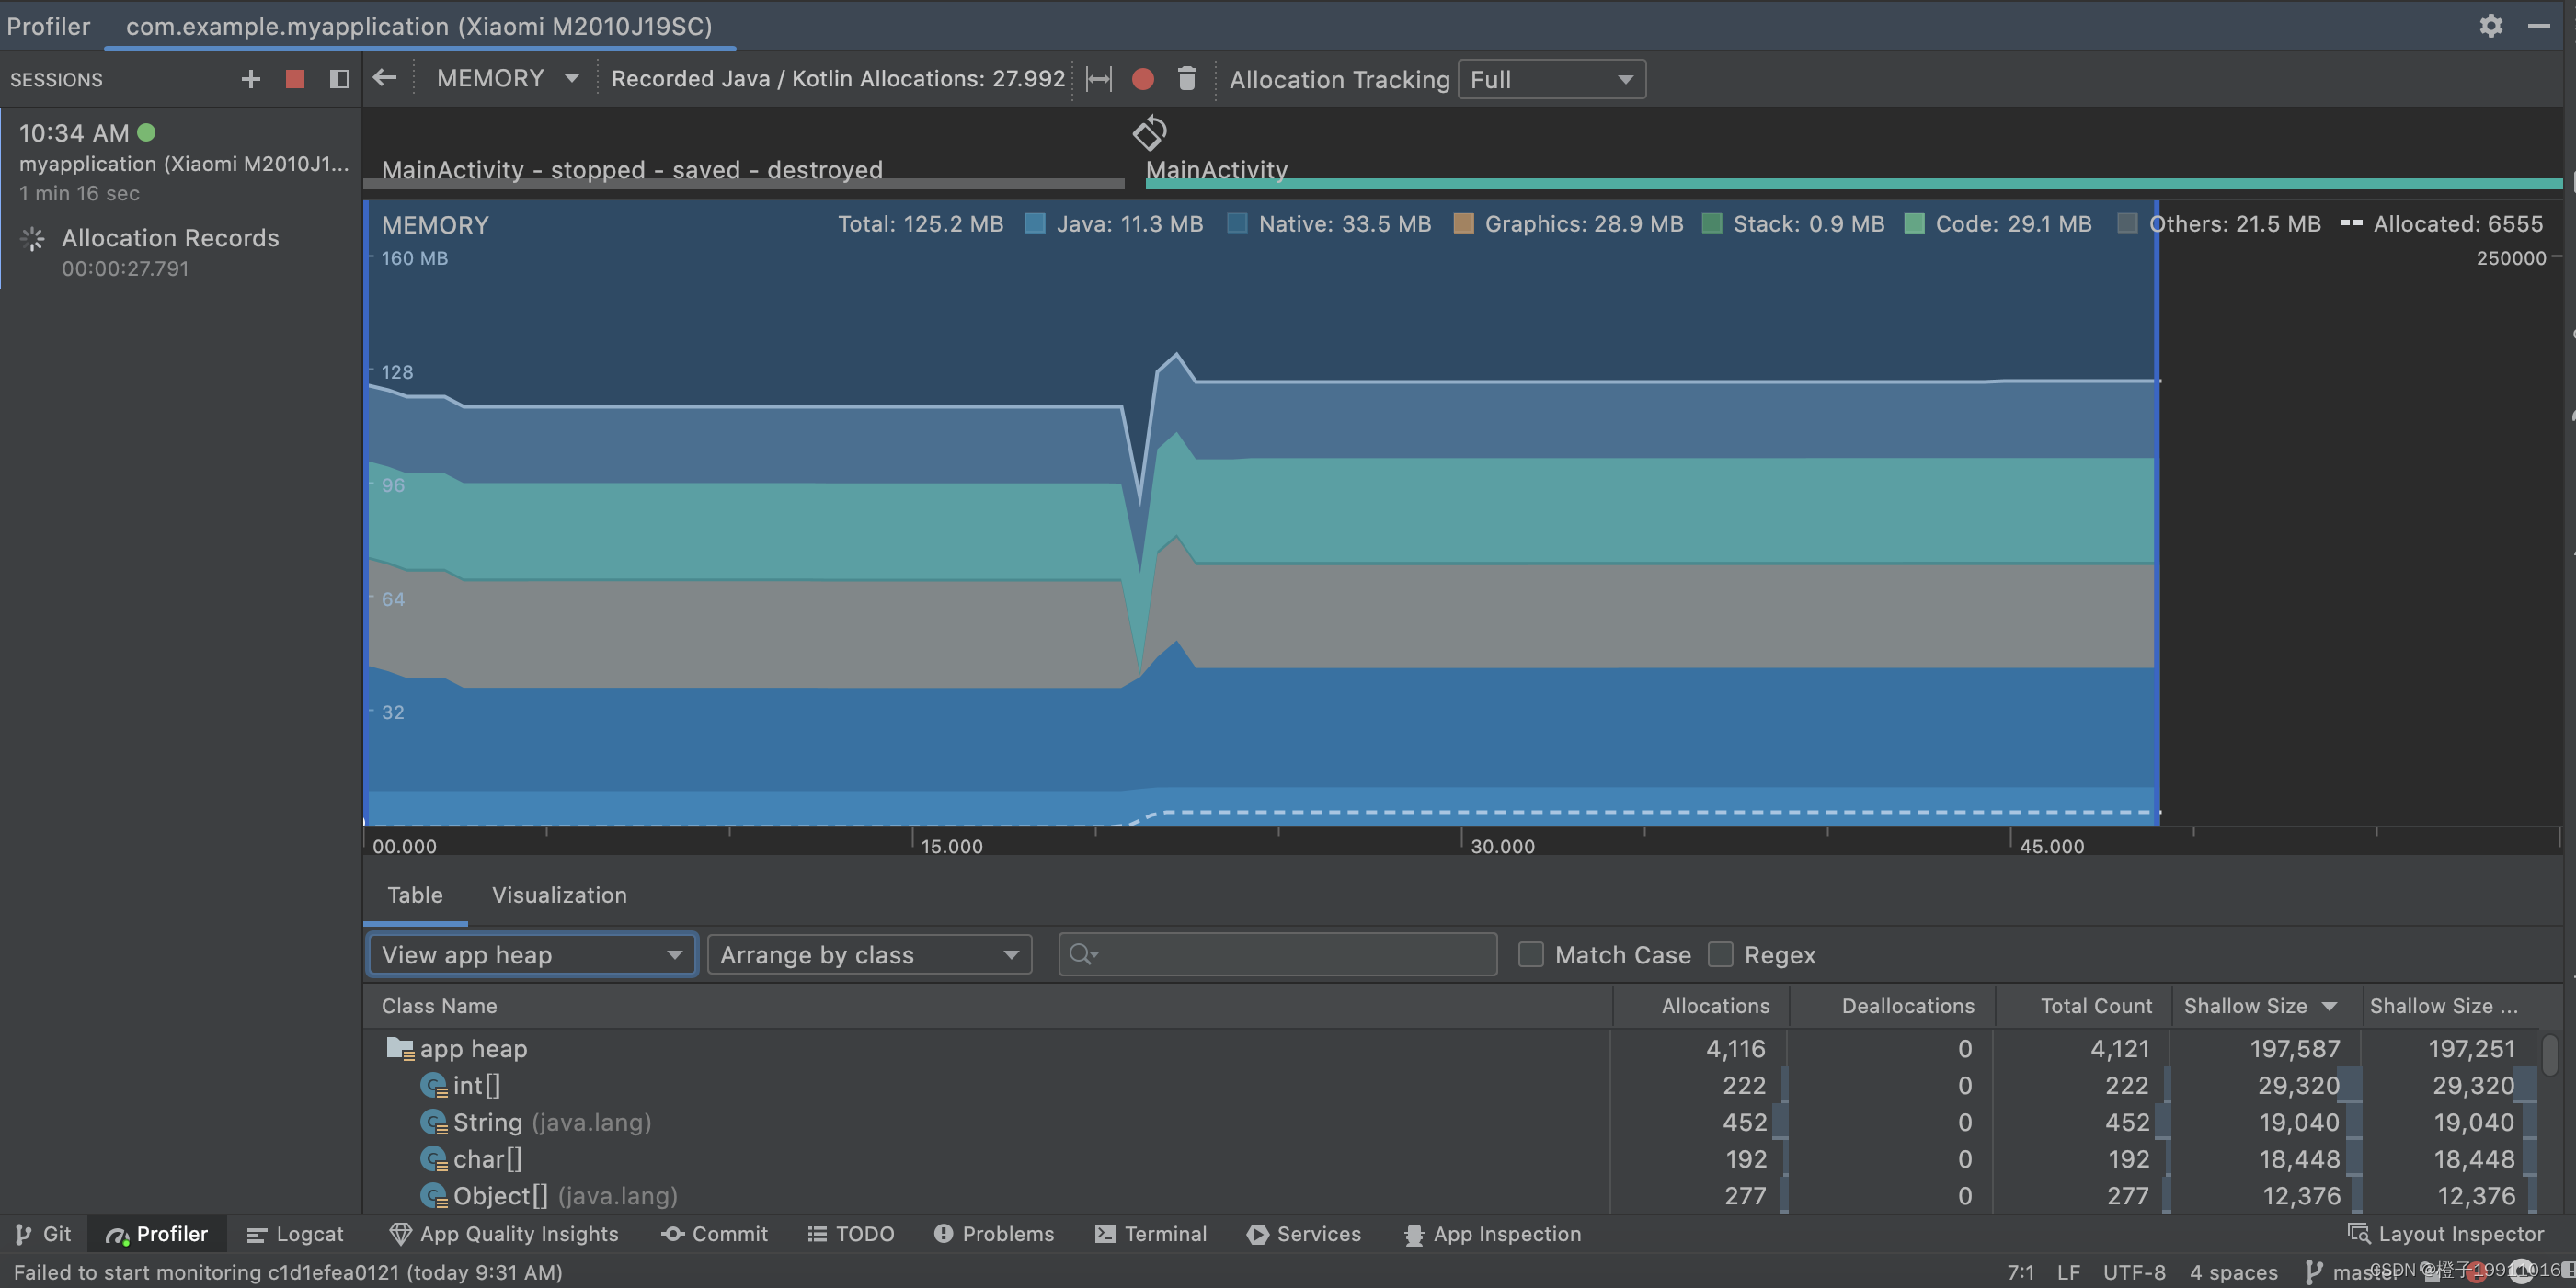
Task: Go back with the left arrow icon
Action: [385, 78]
